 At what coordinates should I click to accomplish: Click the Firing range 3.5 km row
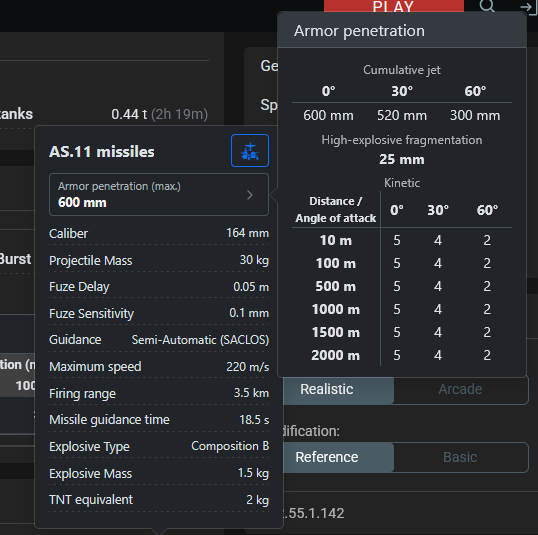tap(159, 393)
